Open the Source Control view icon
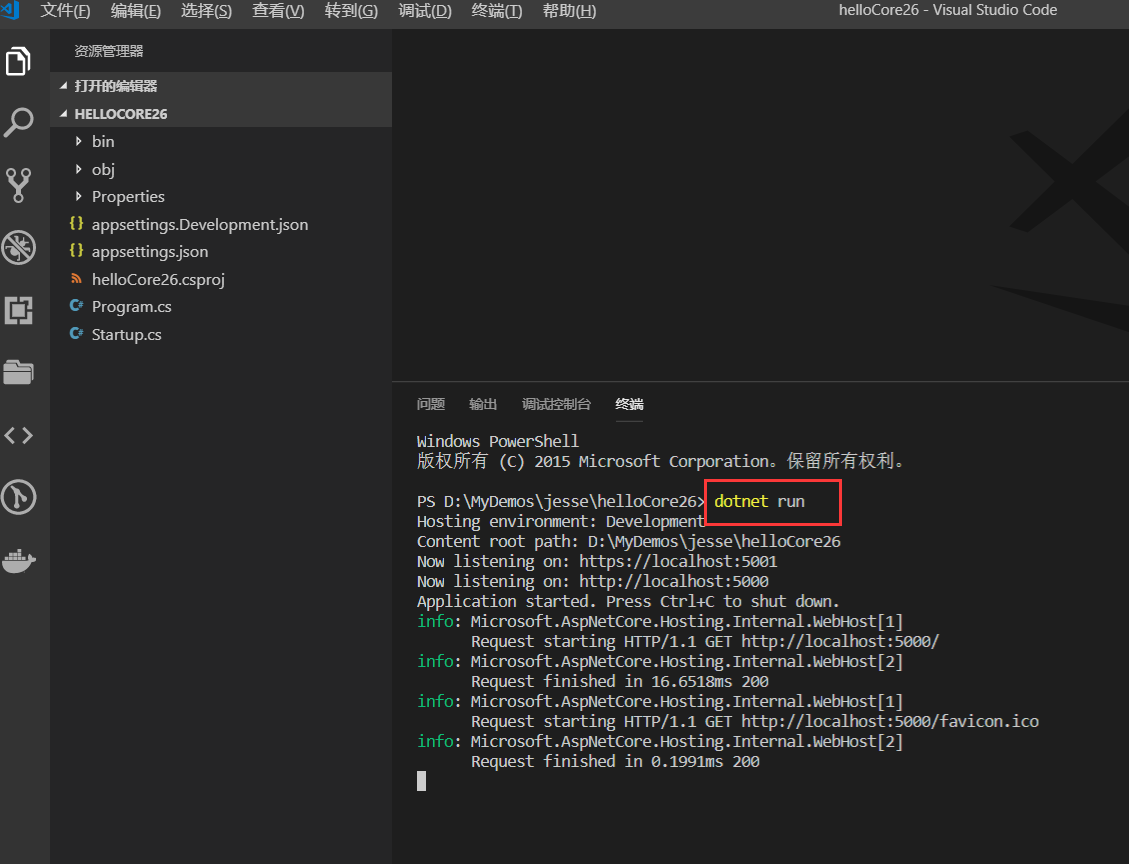The width and height of the screenshot is (1129, 864). point(19,185)
